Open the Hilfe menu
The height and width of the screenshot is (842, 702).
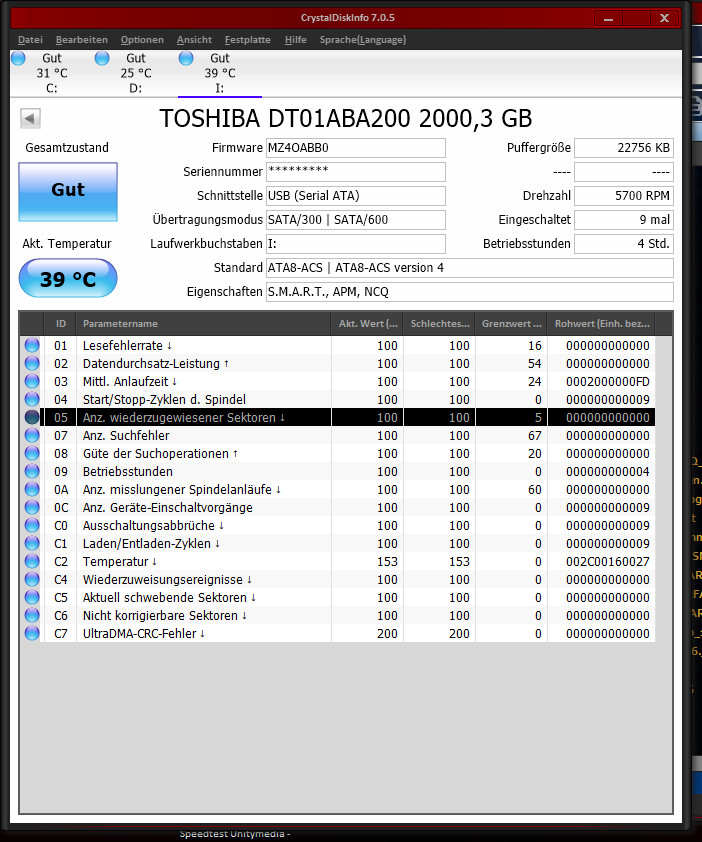[295, 40]
